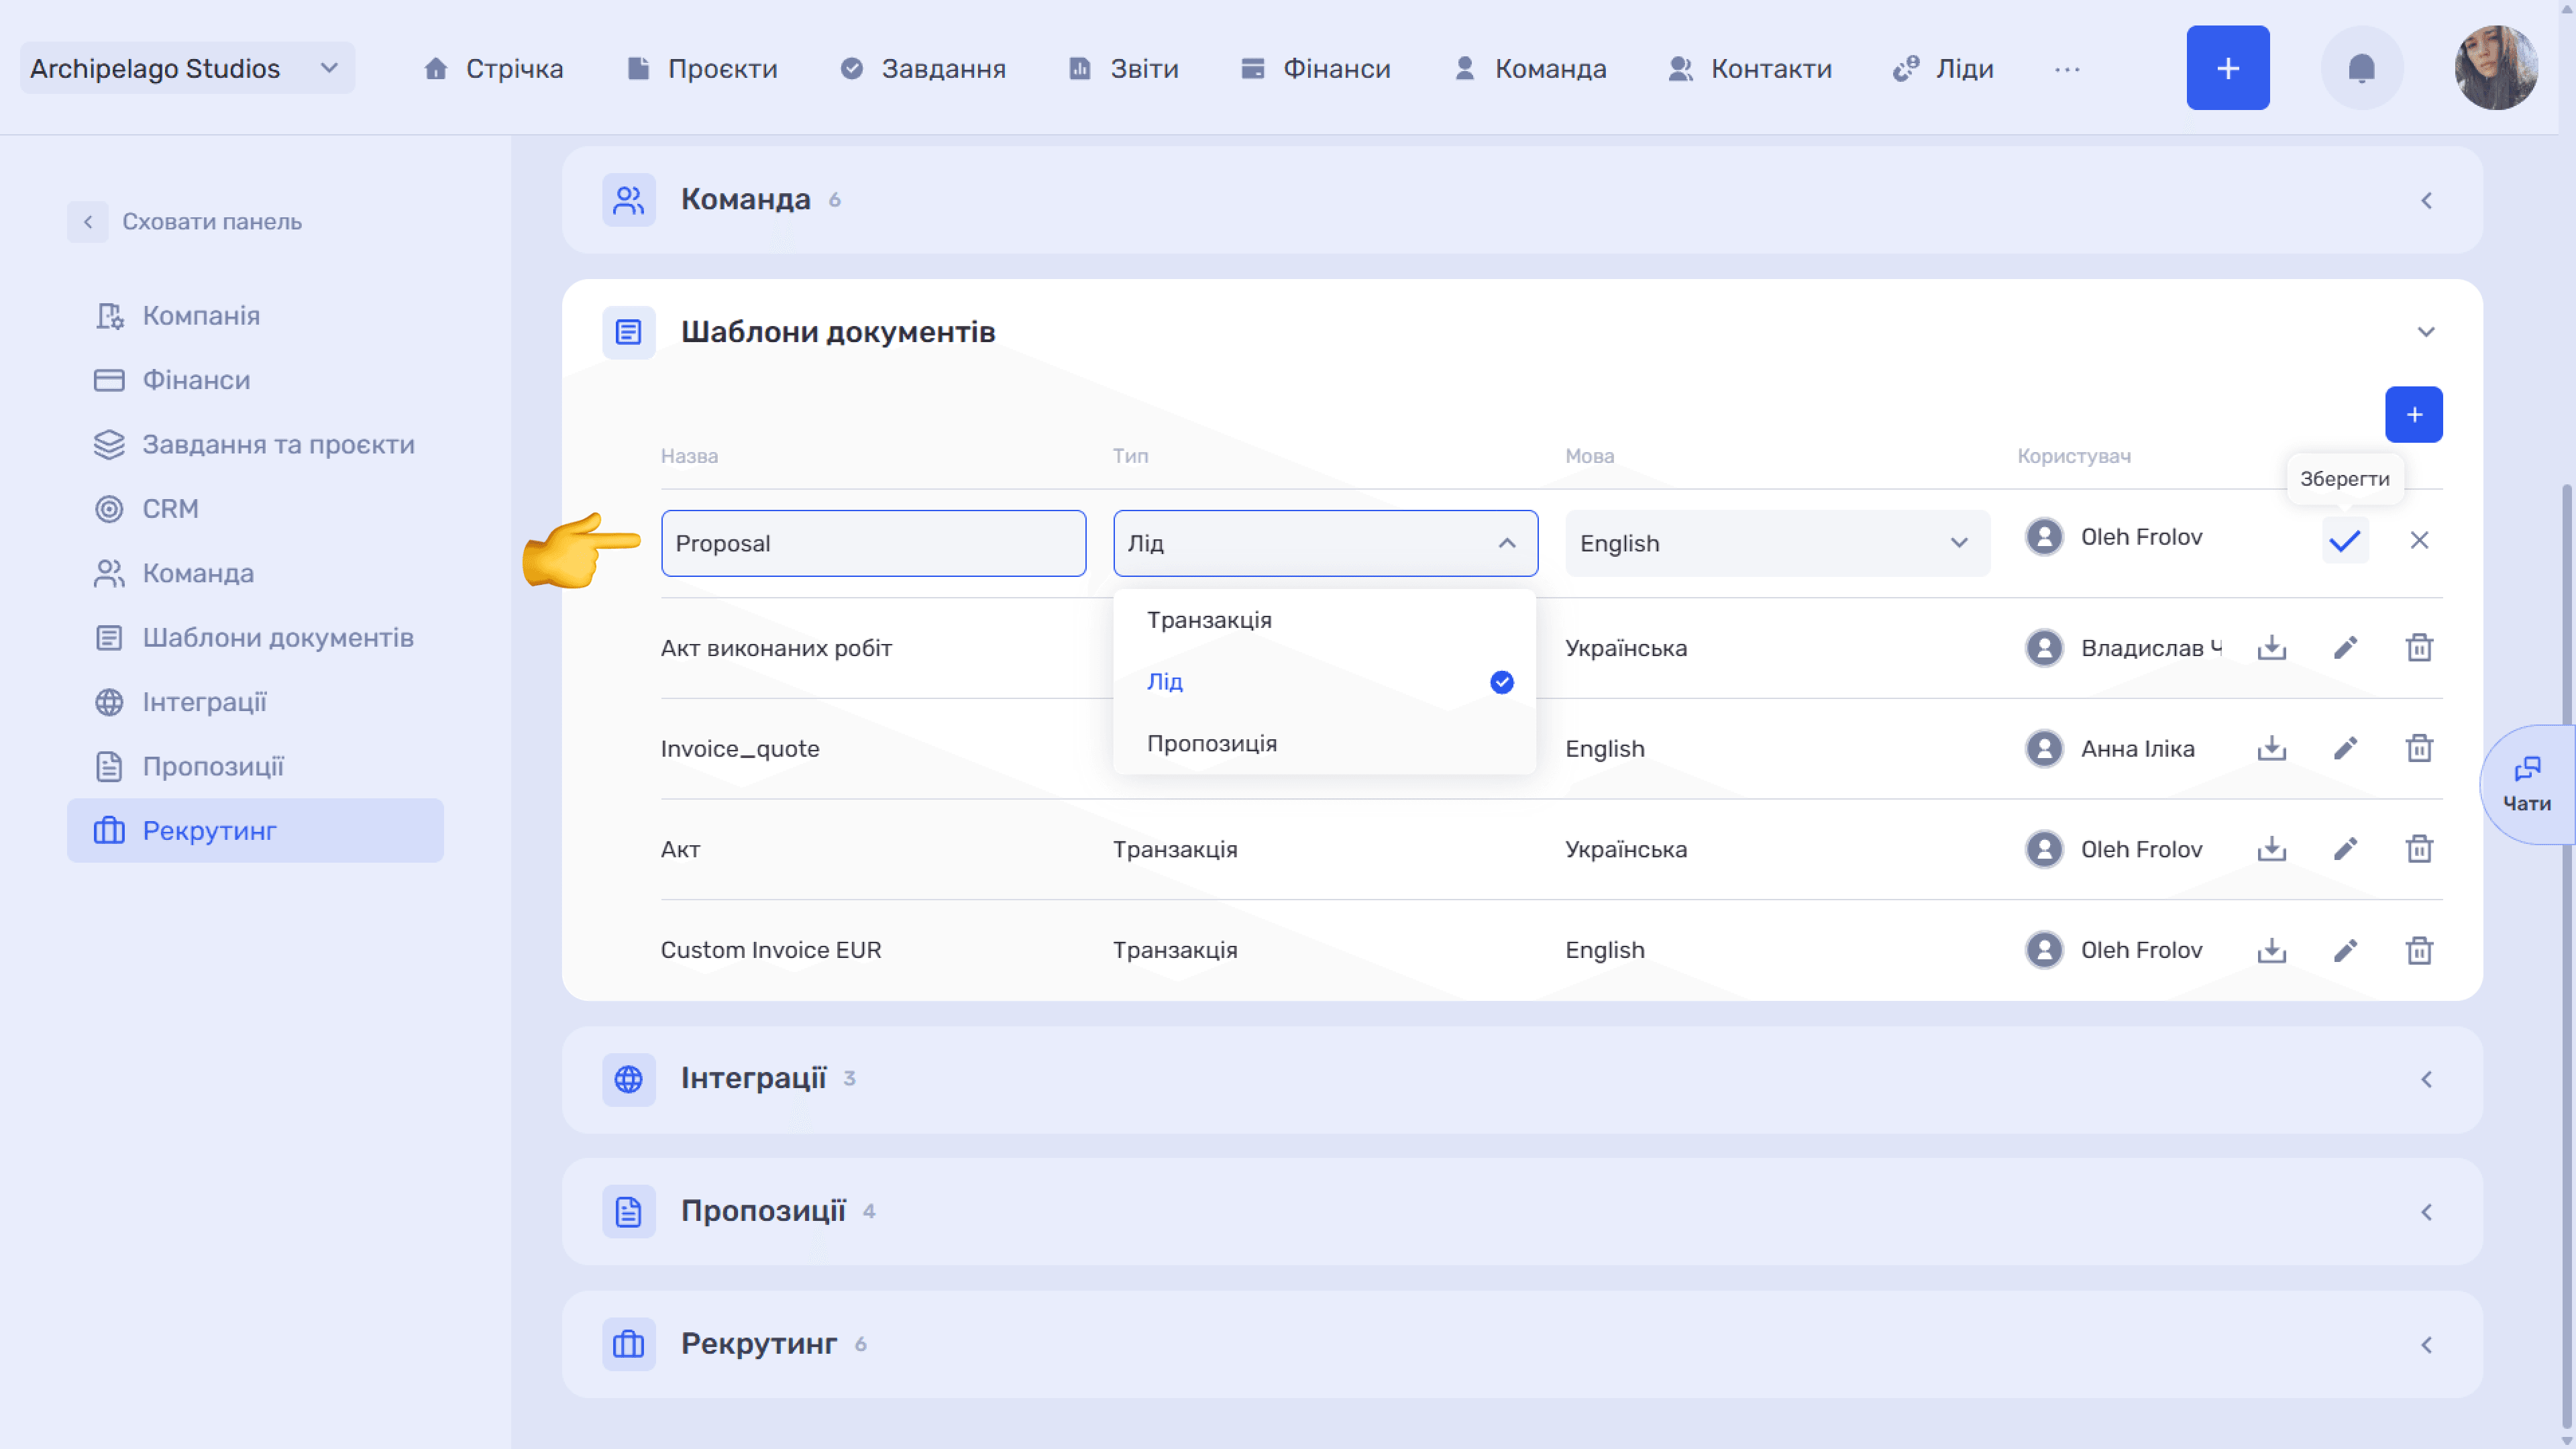Open notifications bell
This screenshot has height=1449, width=2576.
point(2361,68)
